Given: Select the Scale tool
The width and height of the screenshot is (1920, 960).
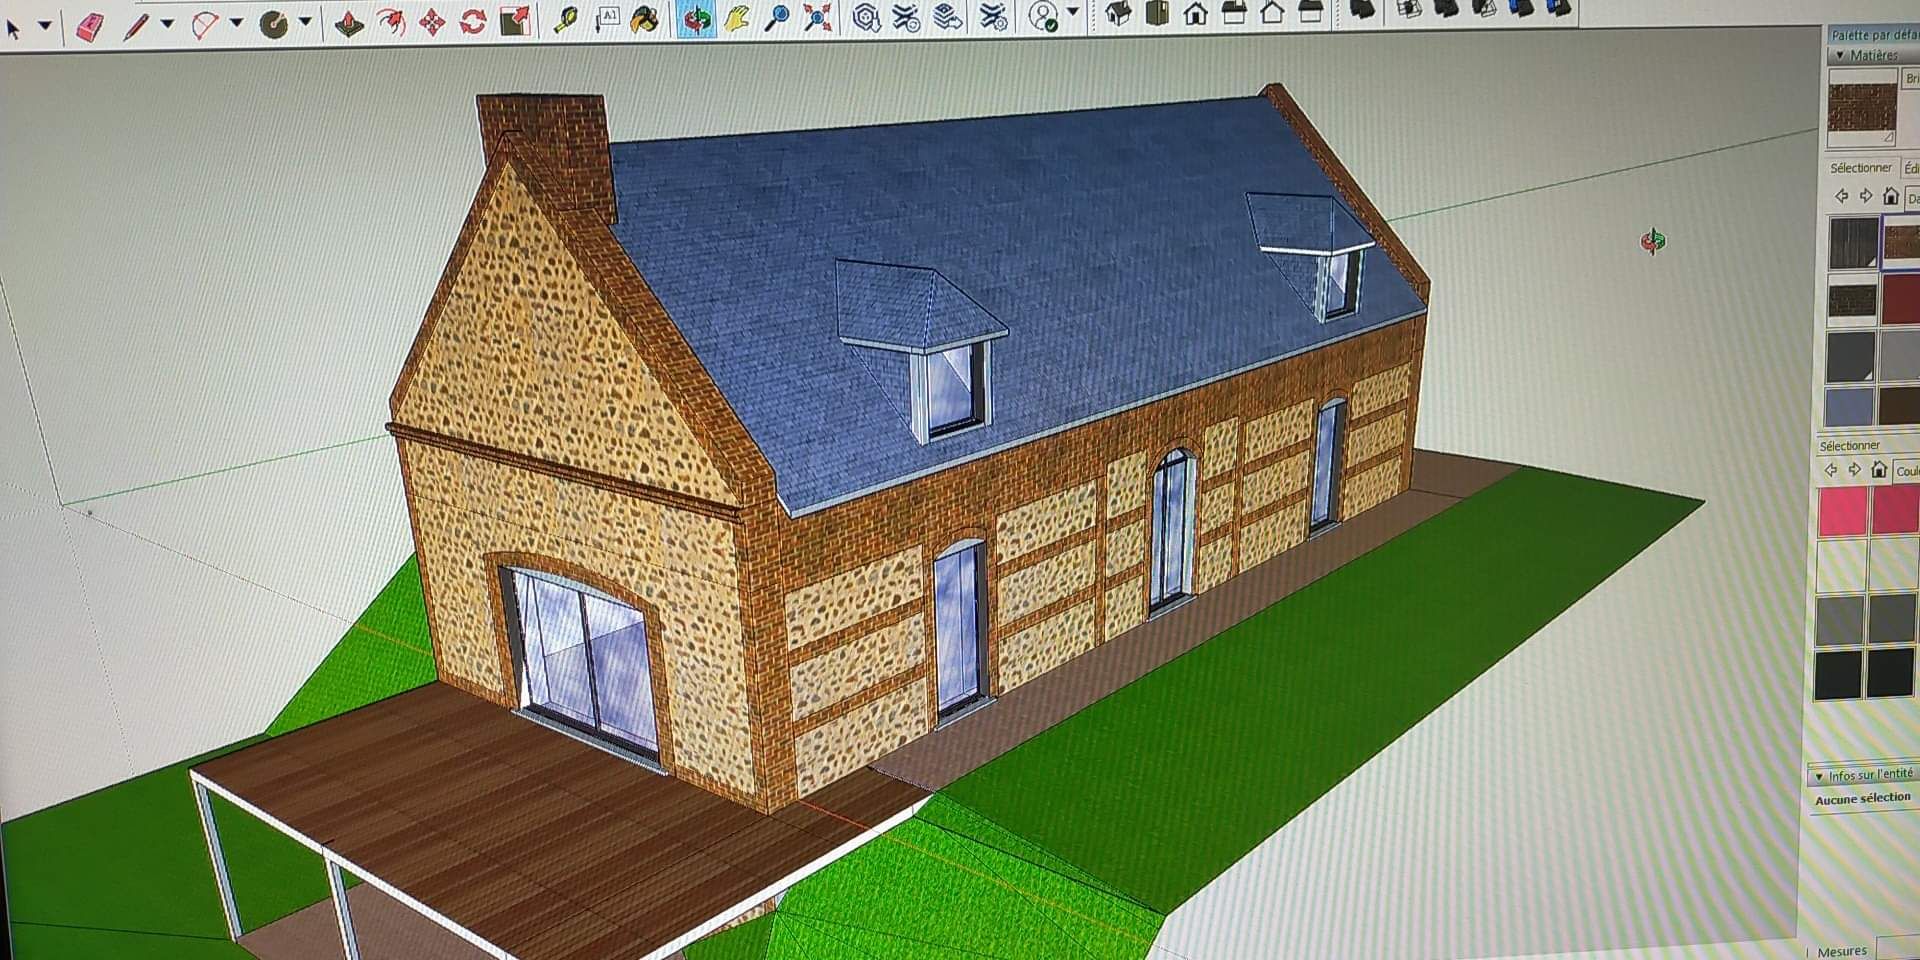Looking at the screenshot, I should 515,20.
